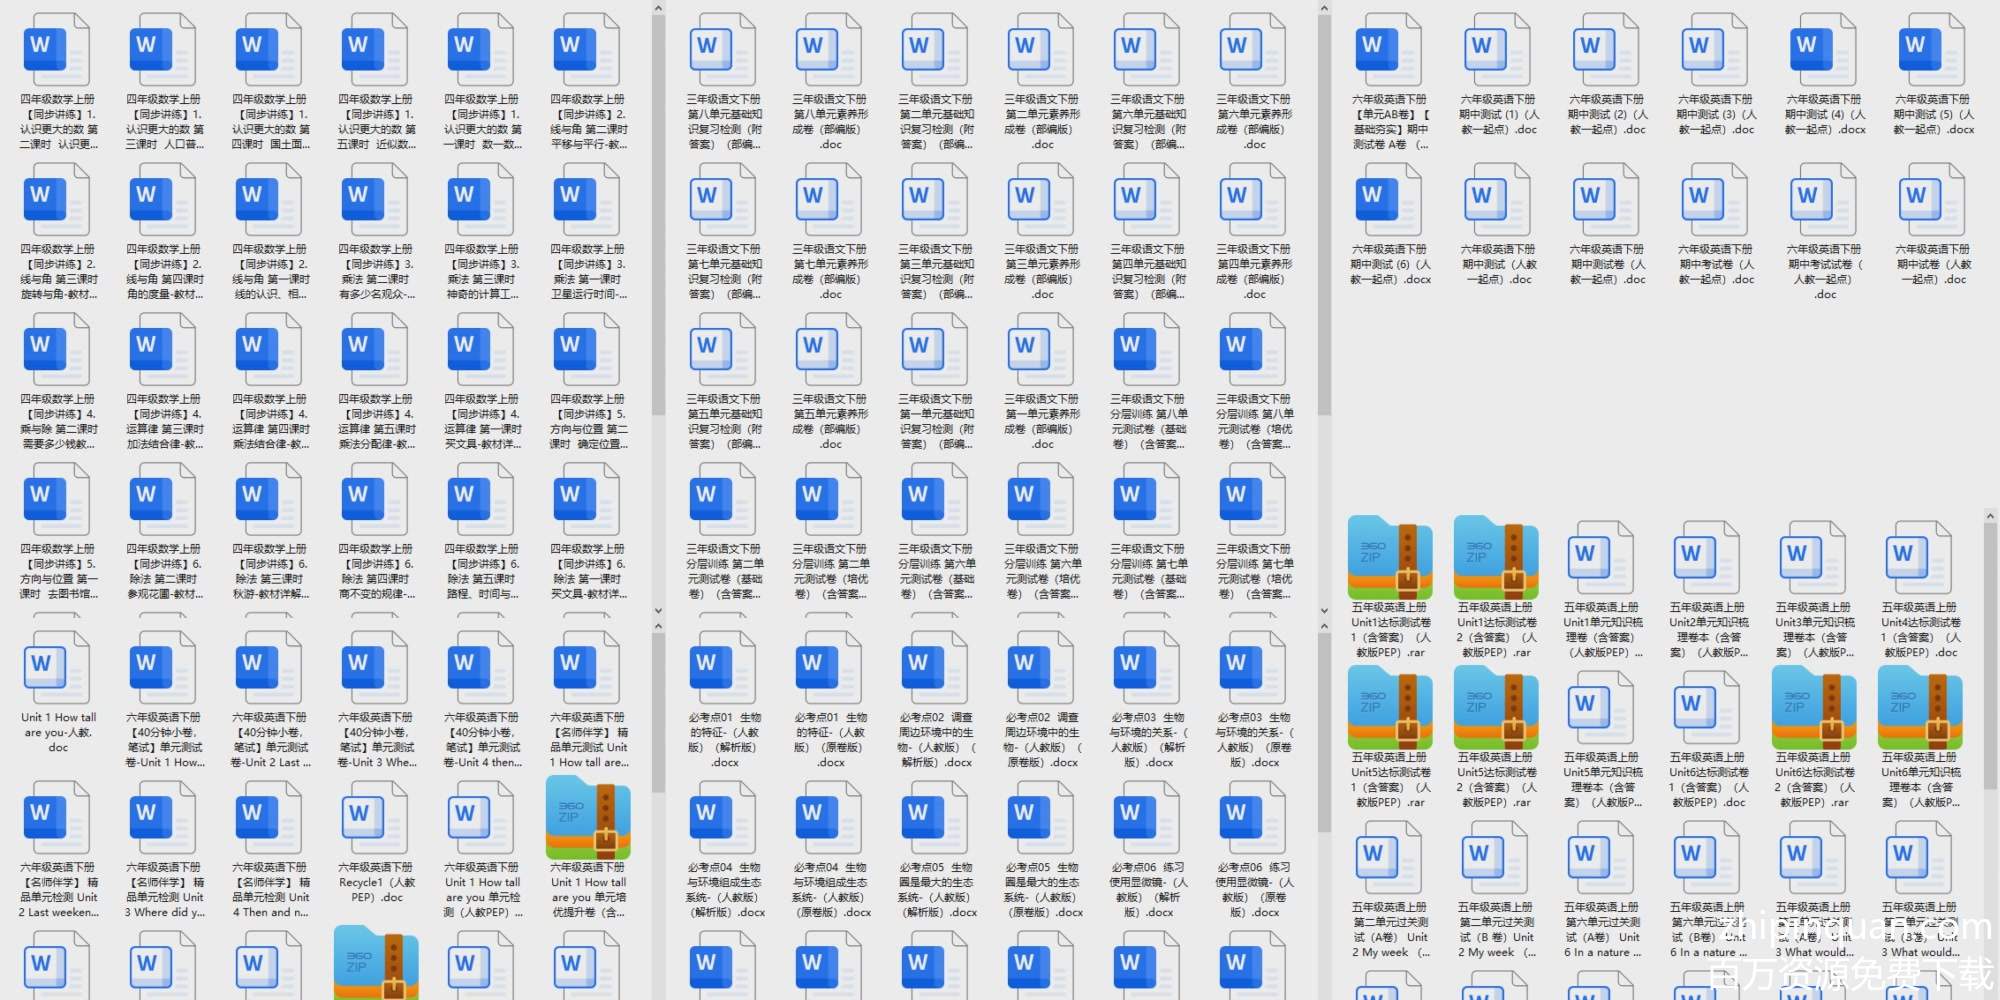Click file name 乘法 第三课时 神奇的计算工具
The height and width of the screenshot is (1000, 2000).
click(x=482, y=272)
